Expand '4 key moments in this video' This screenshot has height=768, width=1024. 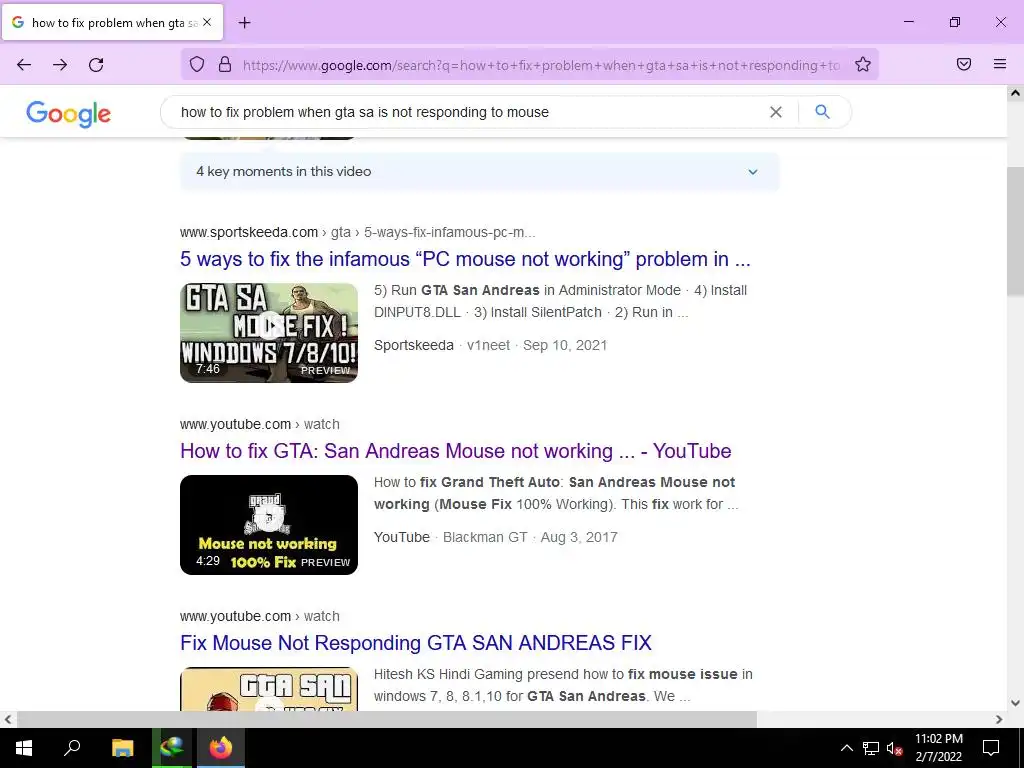coord(479,172)
